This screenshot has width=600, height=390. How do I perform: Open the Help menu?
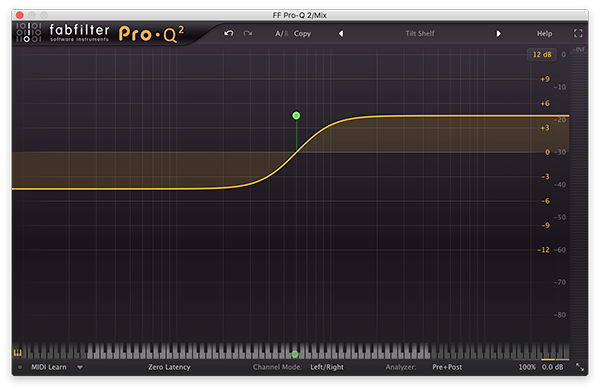click(544, 34)
